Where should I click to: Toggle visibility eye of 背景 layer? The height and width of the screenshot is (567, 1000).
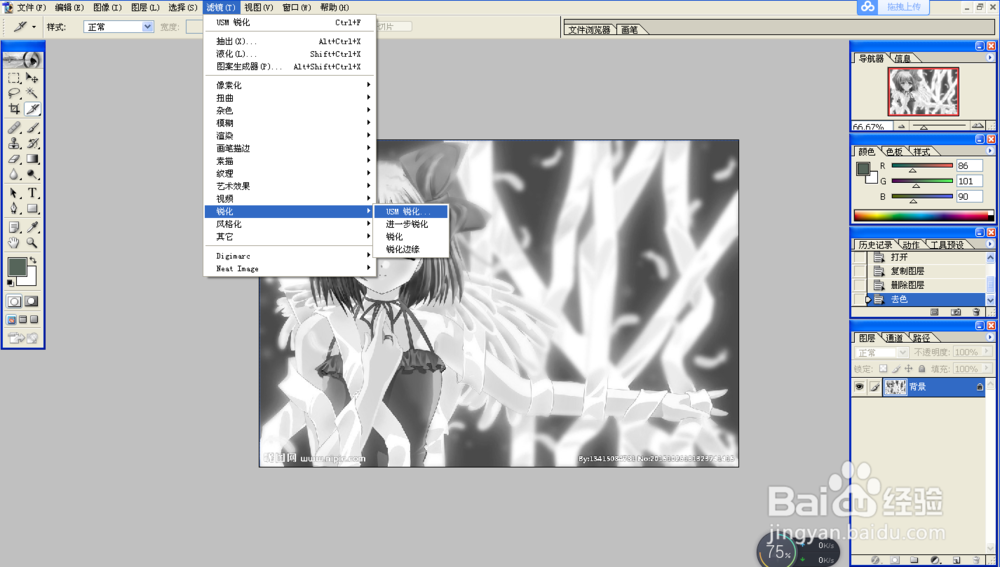click(859, 387)
